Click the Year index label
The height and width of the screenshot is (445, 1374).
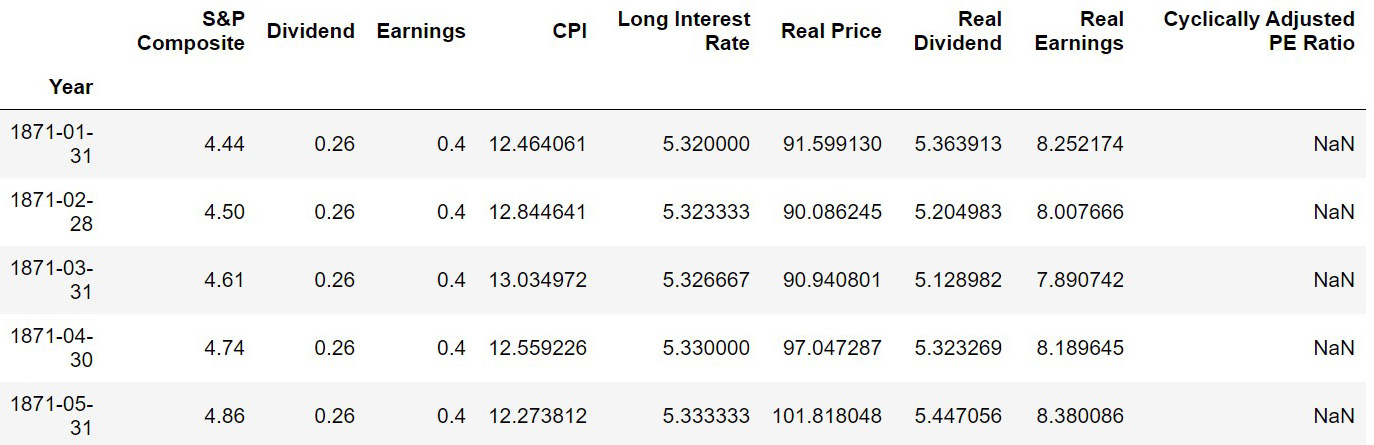(x=71, y=87)
